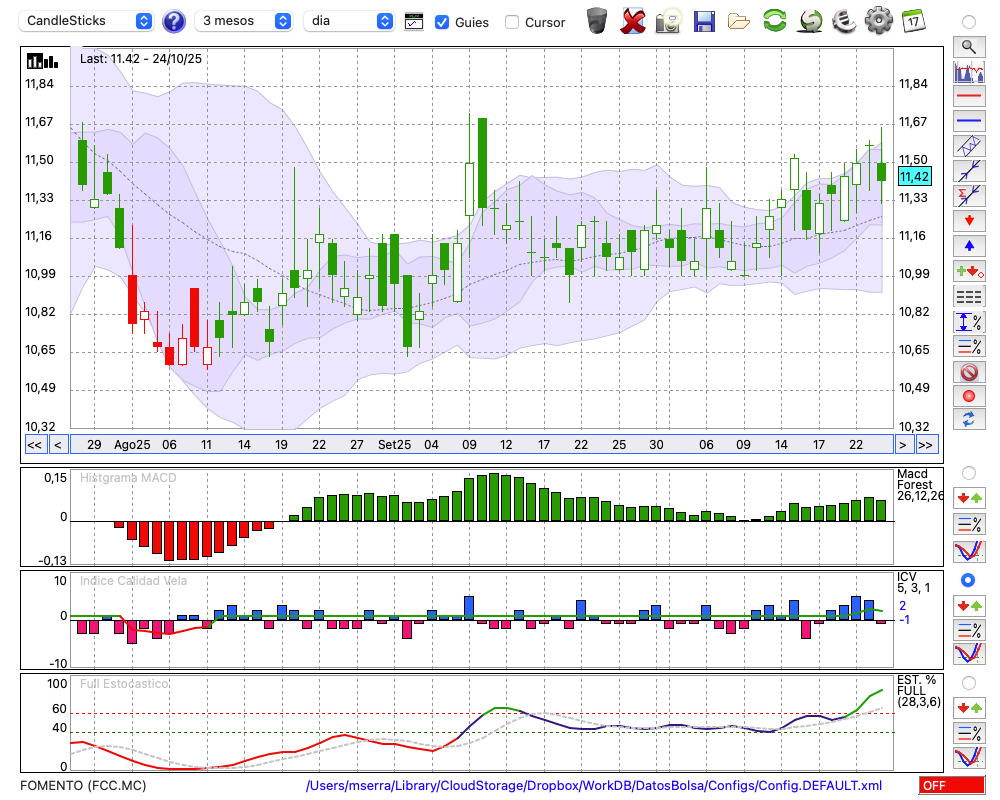Select the magnifier zoom tool
Screen dimensions: 1000x800
coord(968,46)
